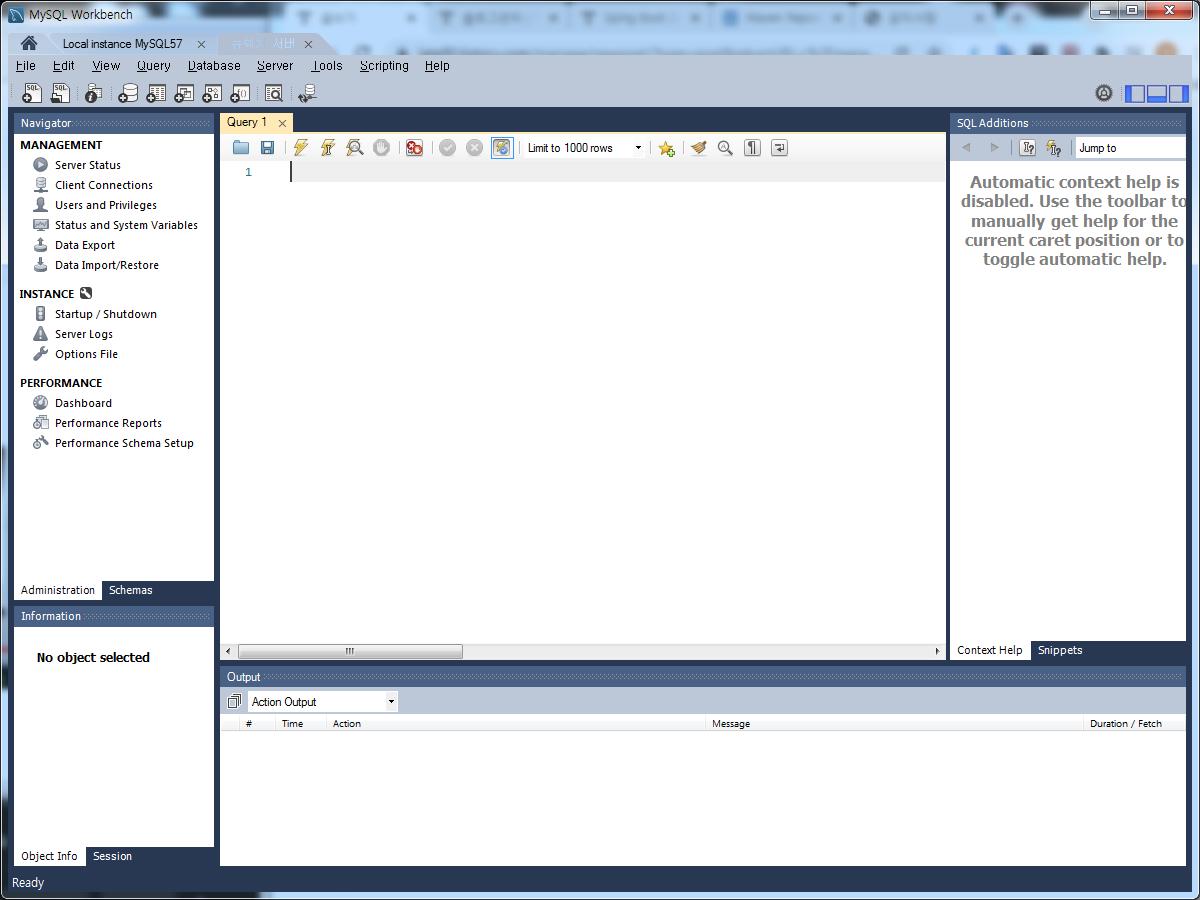Open a script file in the query editor
Viewport: 1200px width, 900px height.
point(241,148)
